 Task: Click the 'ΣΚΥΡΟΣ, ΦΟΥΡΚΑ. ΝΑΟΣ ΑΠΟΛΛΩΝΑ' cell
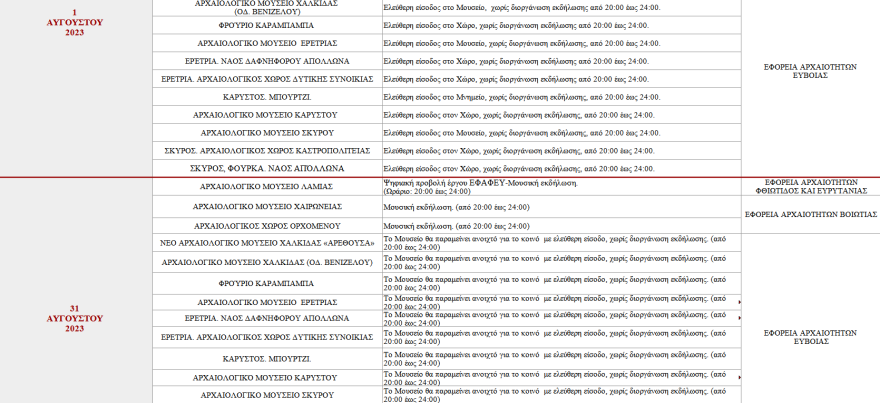[x=267, y=168]
